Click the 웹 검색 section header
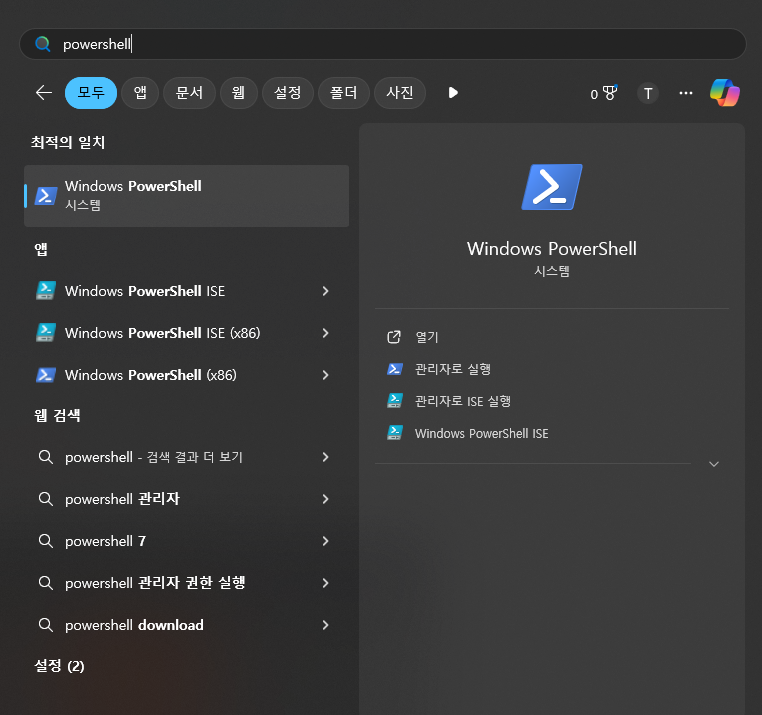The image size is (762, 715). 57,416
